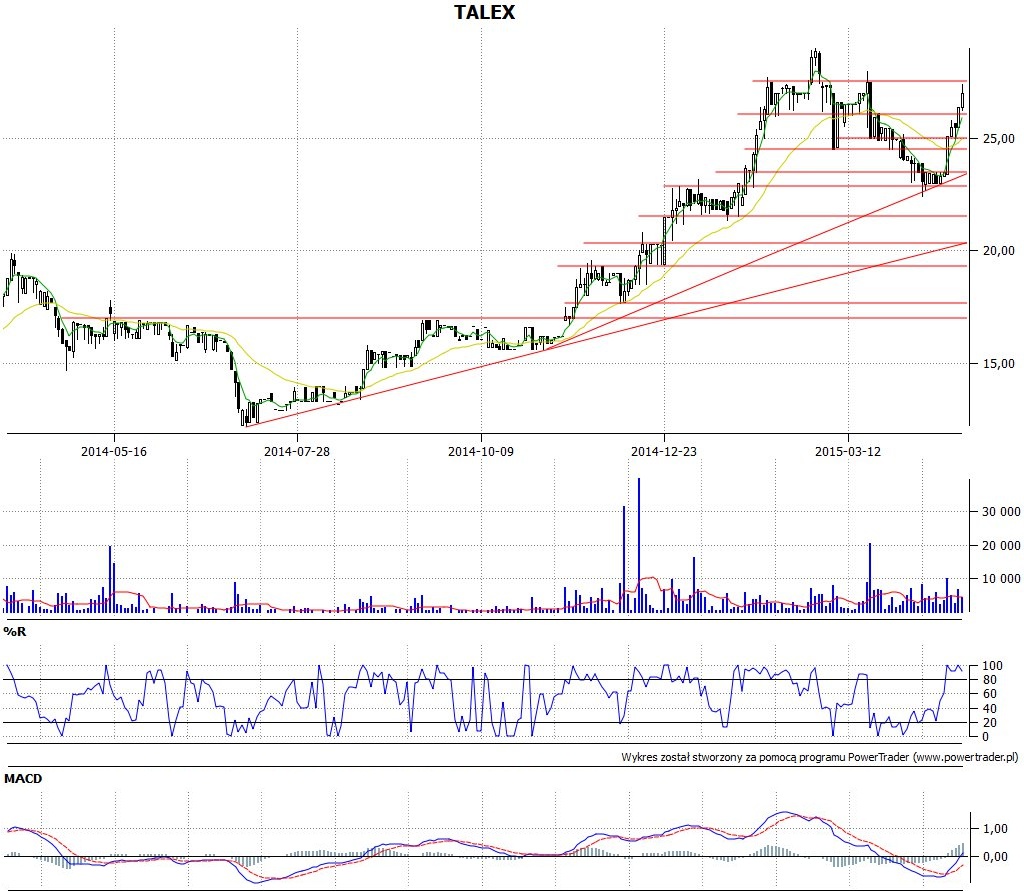
Task: Click the 0,00 MACD axis label
Action: [x=996, y=857]
